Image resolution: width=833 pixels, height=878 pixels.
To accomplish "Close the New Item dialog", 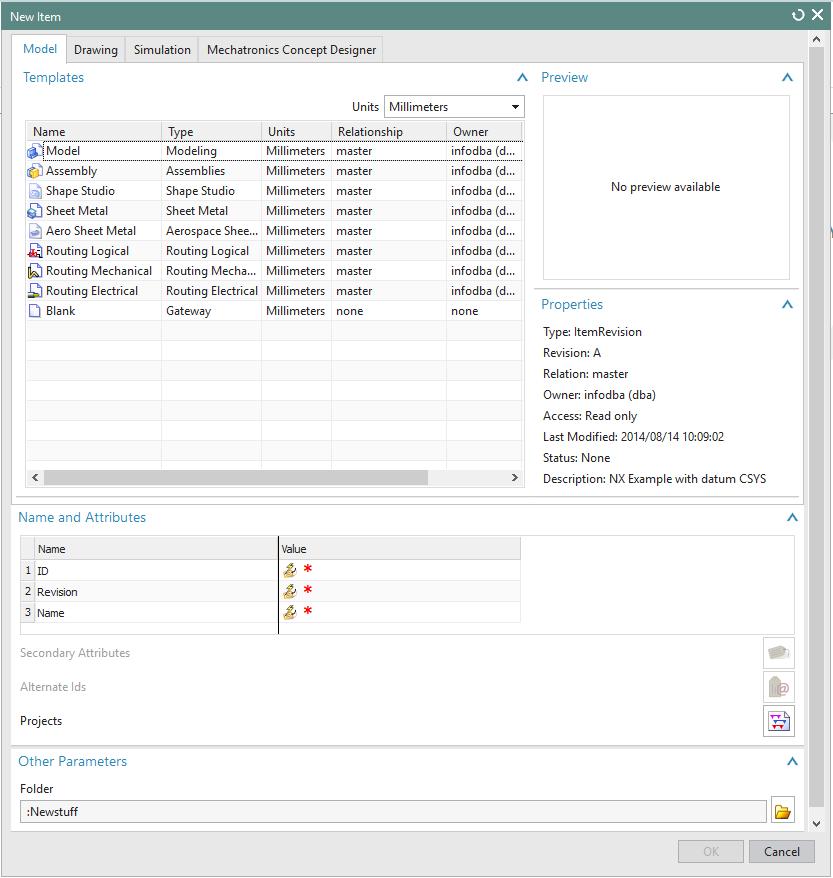I will coord(818,15).
